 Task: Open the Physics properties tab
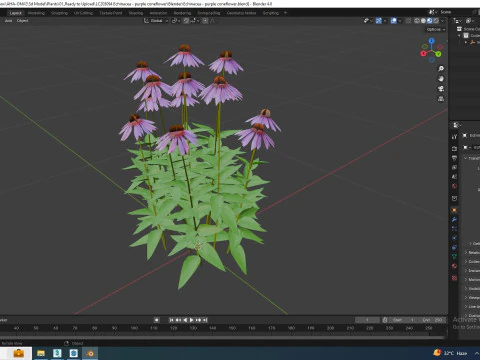point(454,238)
